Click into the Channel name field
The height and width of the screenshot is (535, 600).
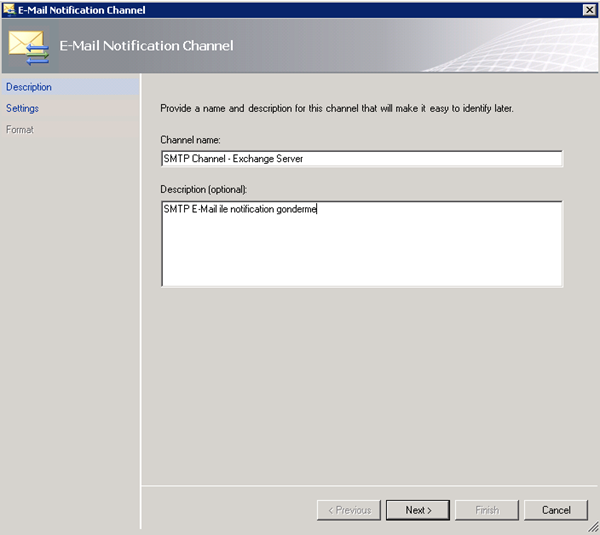[x=362, y=158]
